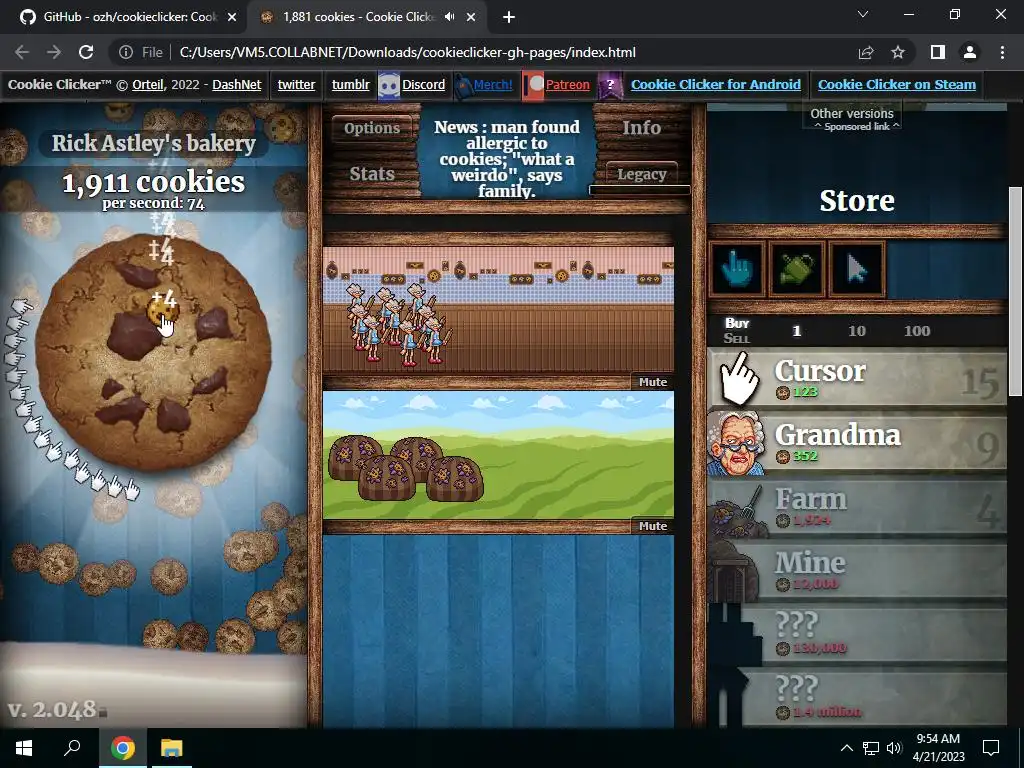Go forward in browser history

click(54, 52)
